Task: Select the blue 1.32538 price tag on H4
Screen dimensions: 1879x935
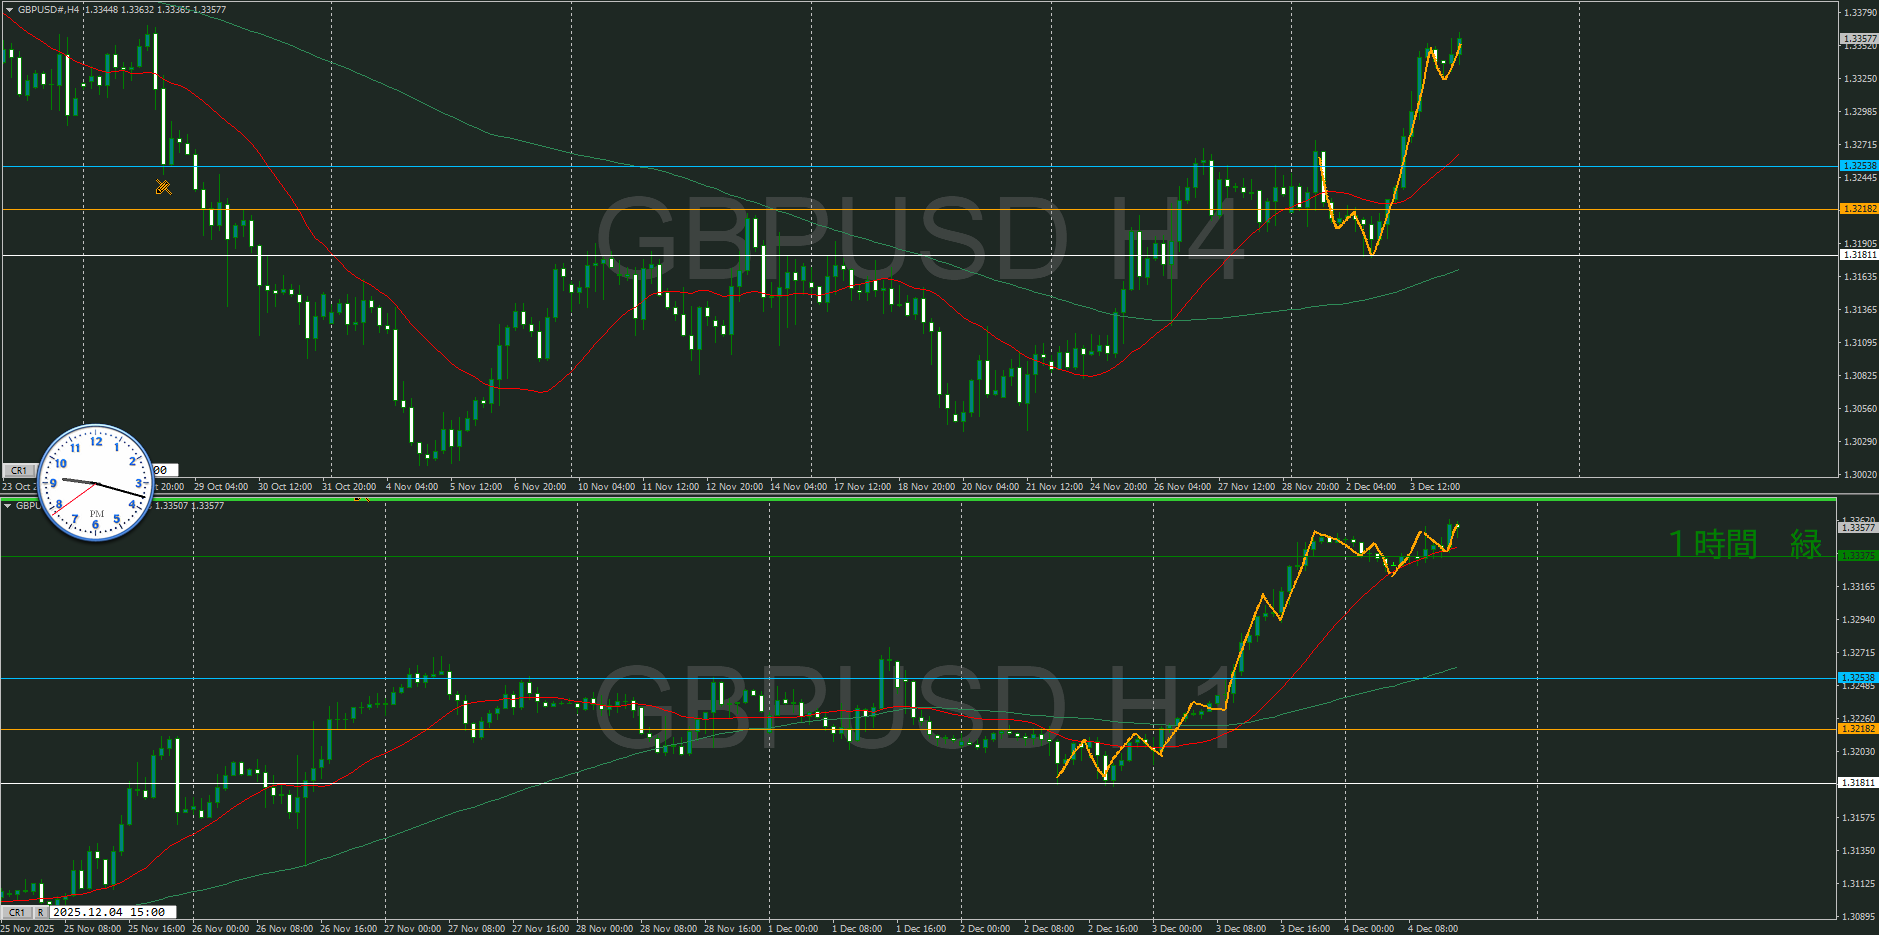Action: pyautogui.click(x=1859, y=166)
